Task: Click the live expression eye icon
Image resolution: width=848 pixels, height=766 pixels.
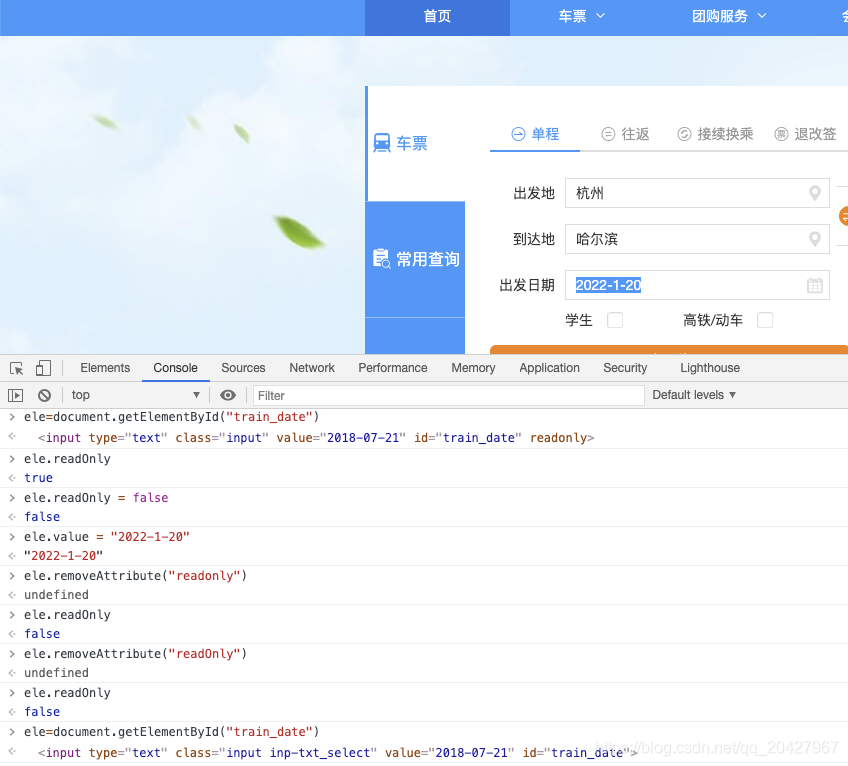Action: click(x=228, y=395)
